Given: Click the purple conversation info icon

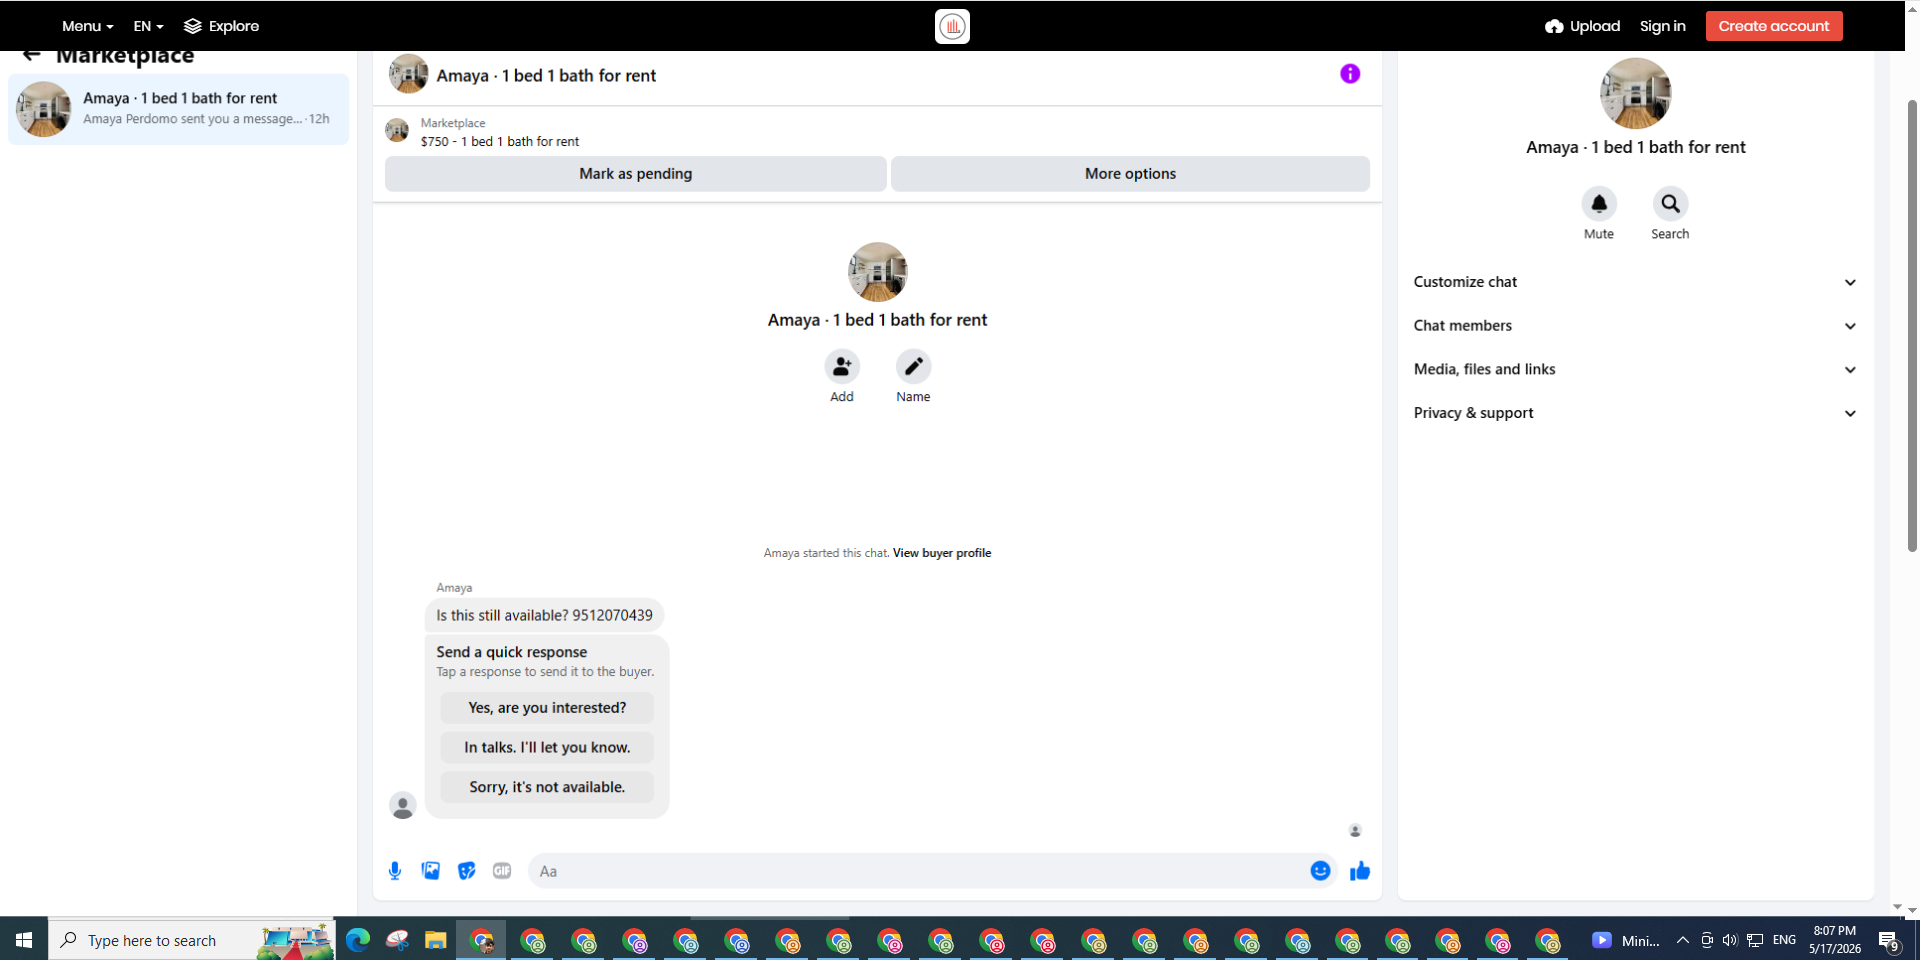Looking at the screenshot, I should 1350,74.
